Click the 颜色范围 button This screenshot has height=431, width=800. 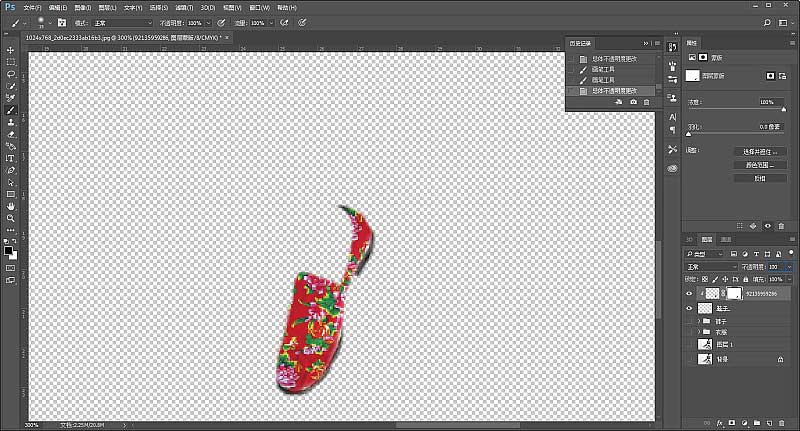pyautogui.click(x=759, y=165)
